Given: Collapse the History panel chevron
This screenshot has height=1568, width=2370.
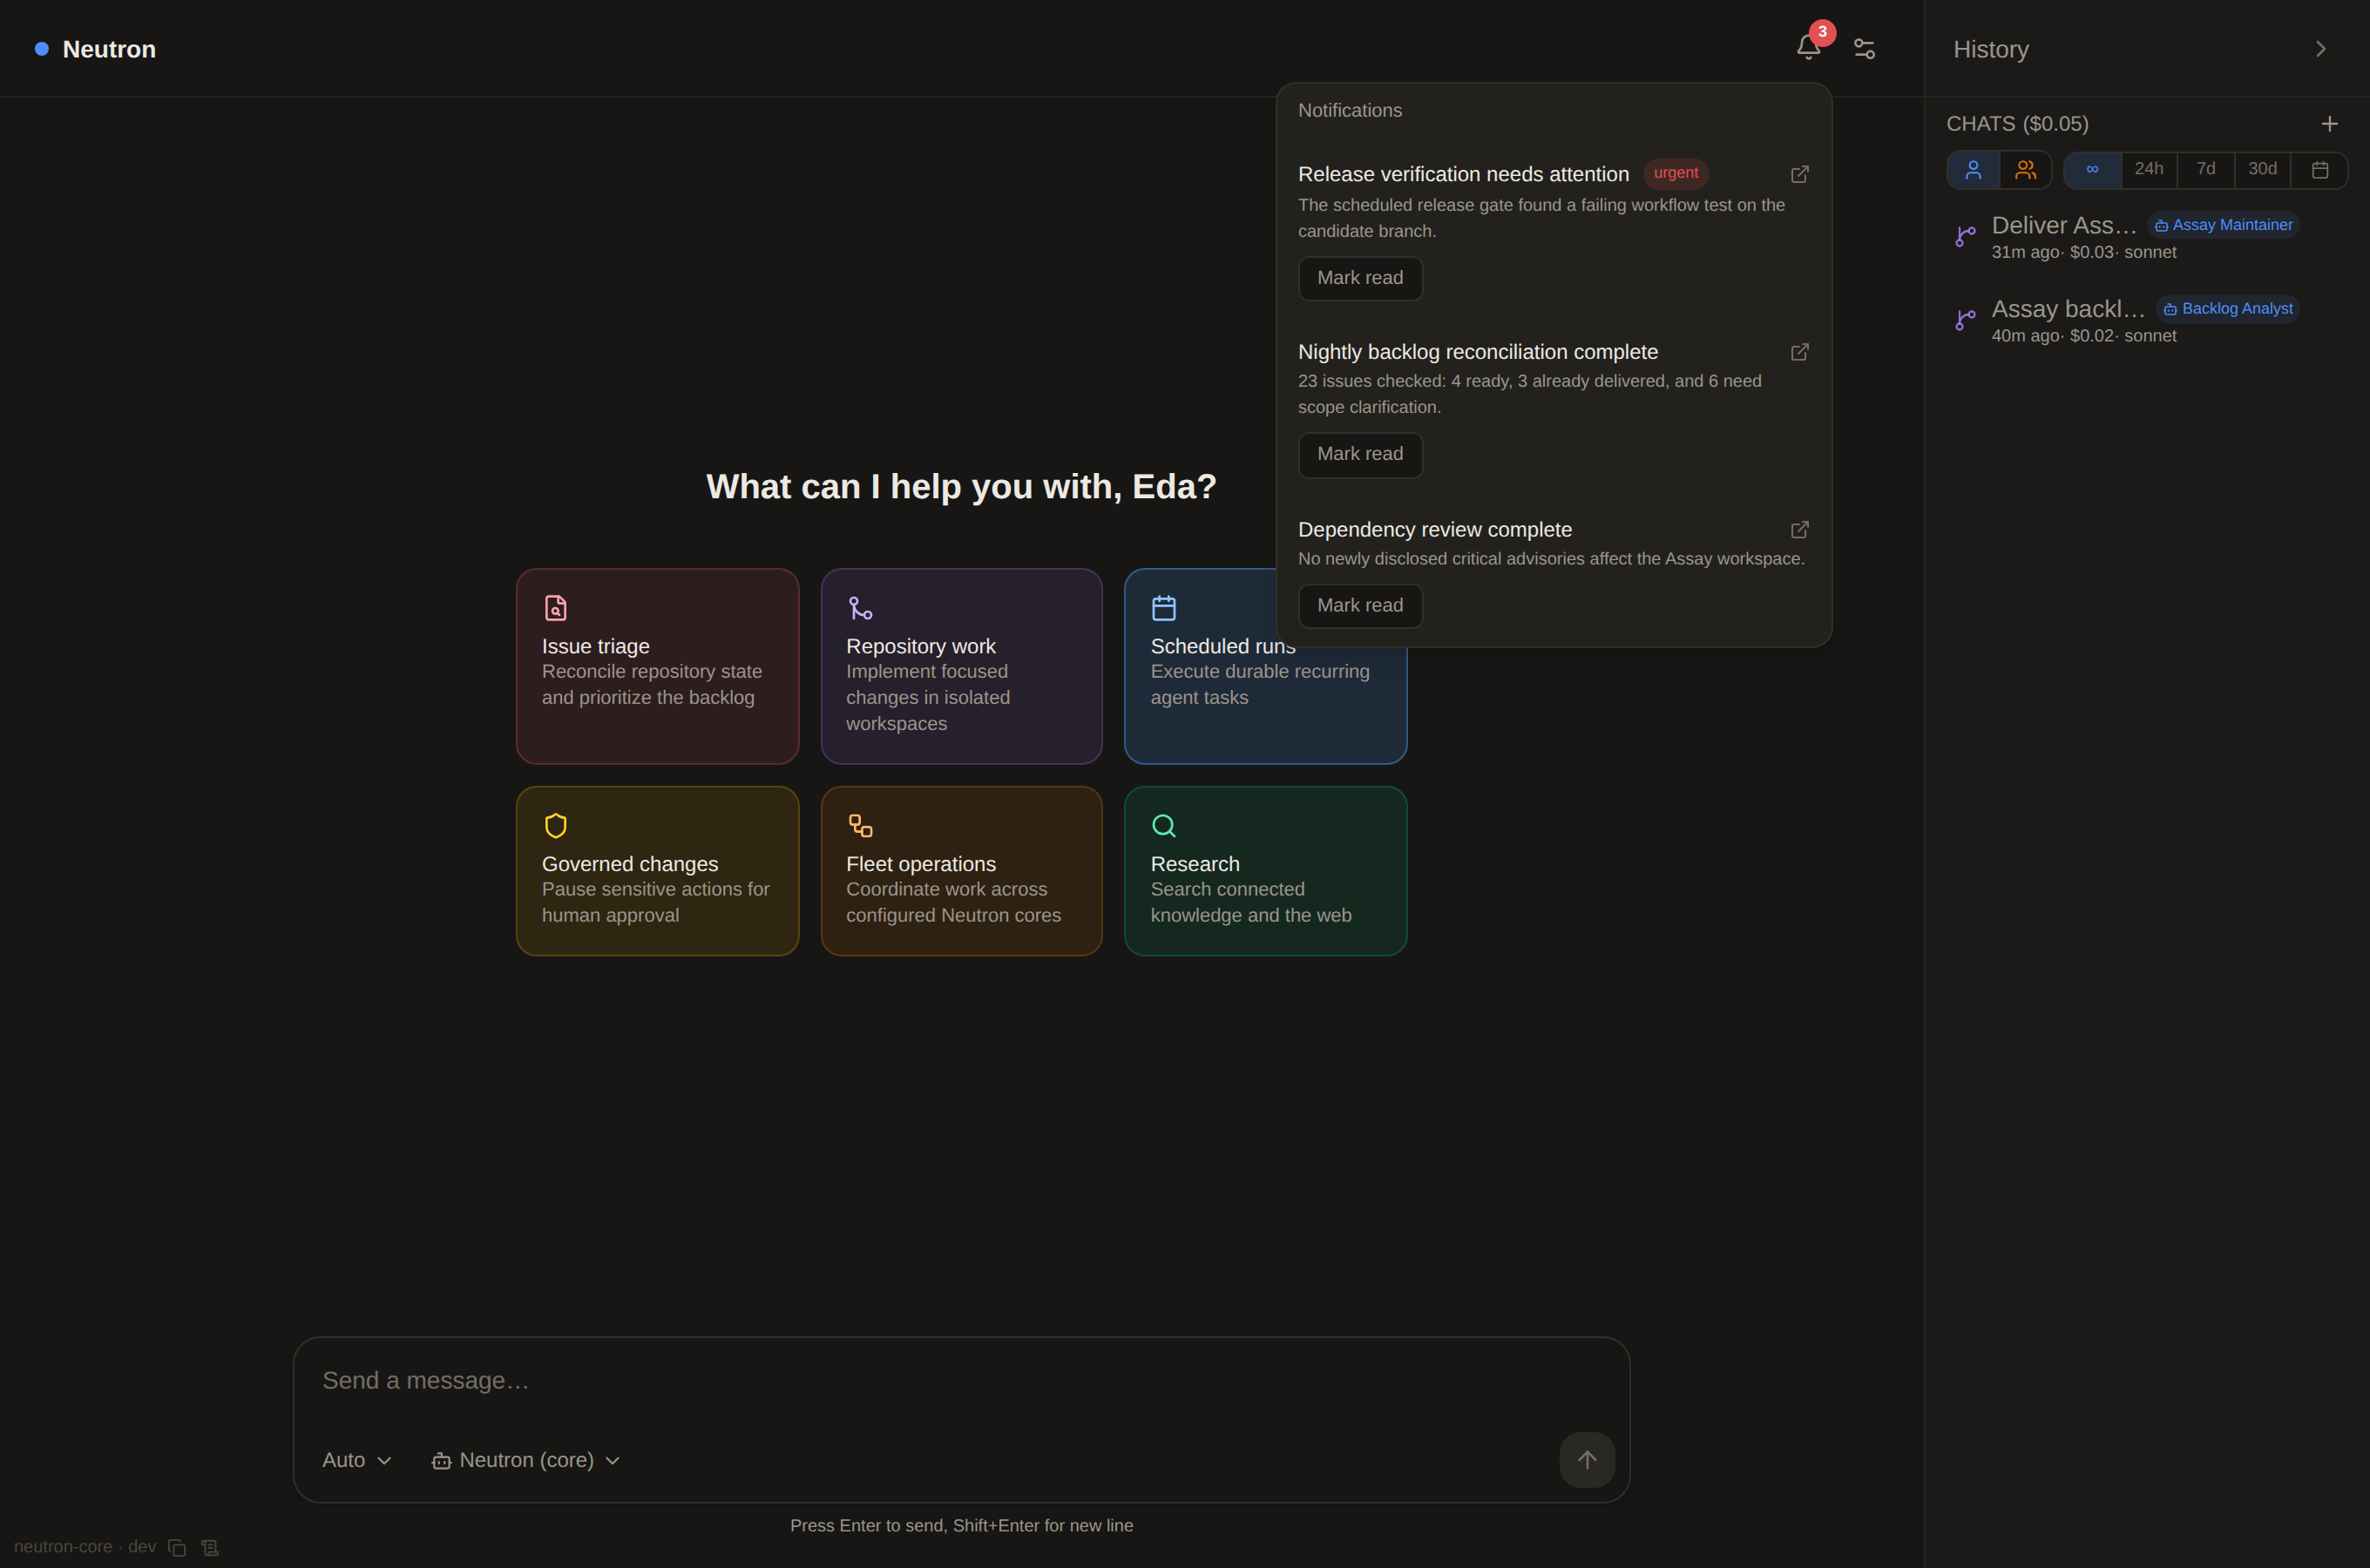Looking at the screenshot, I should 2321,49.
